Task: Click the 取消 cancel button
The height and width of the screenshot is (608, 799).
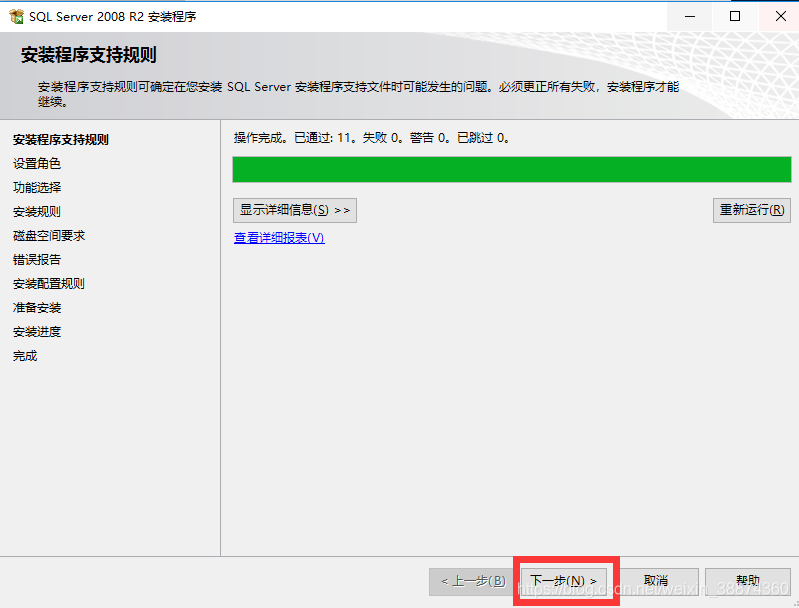Action: (x=656, y=581)
